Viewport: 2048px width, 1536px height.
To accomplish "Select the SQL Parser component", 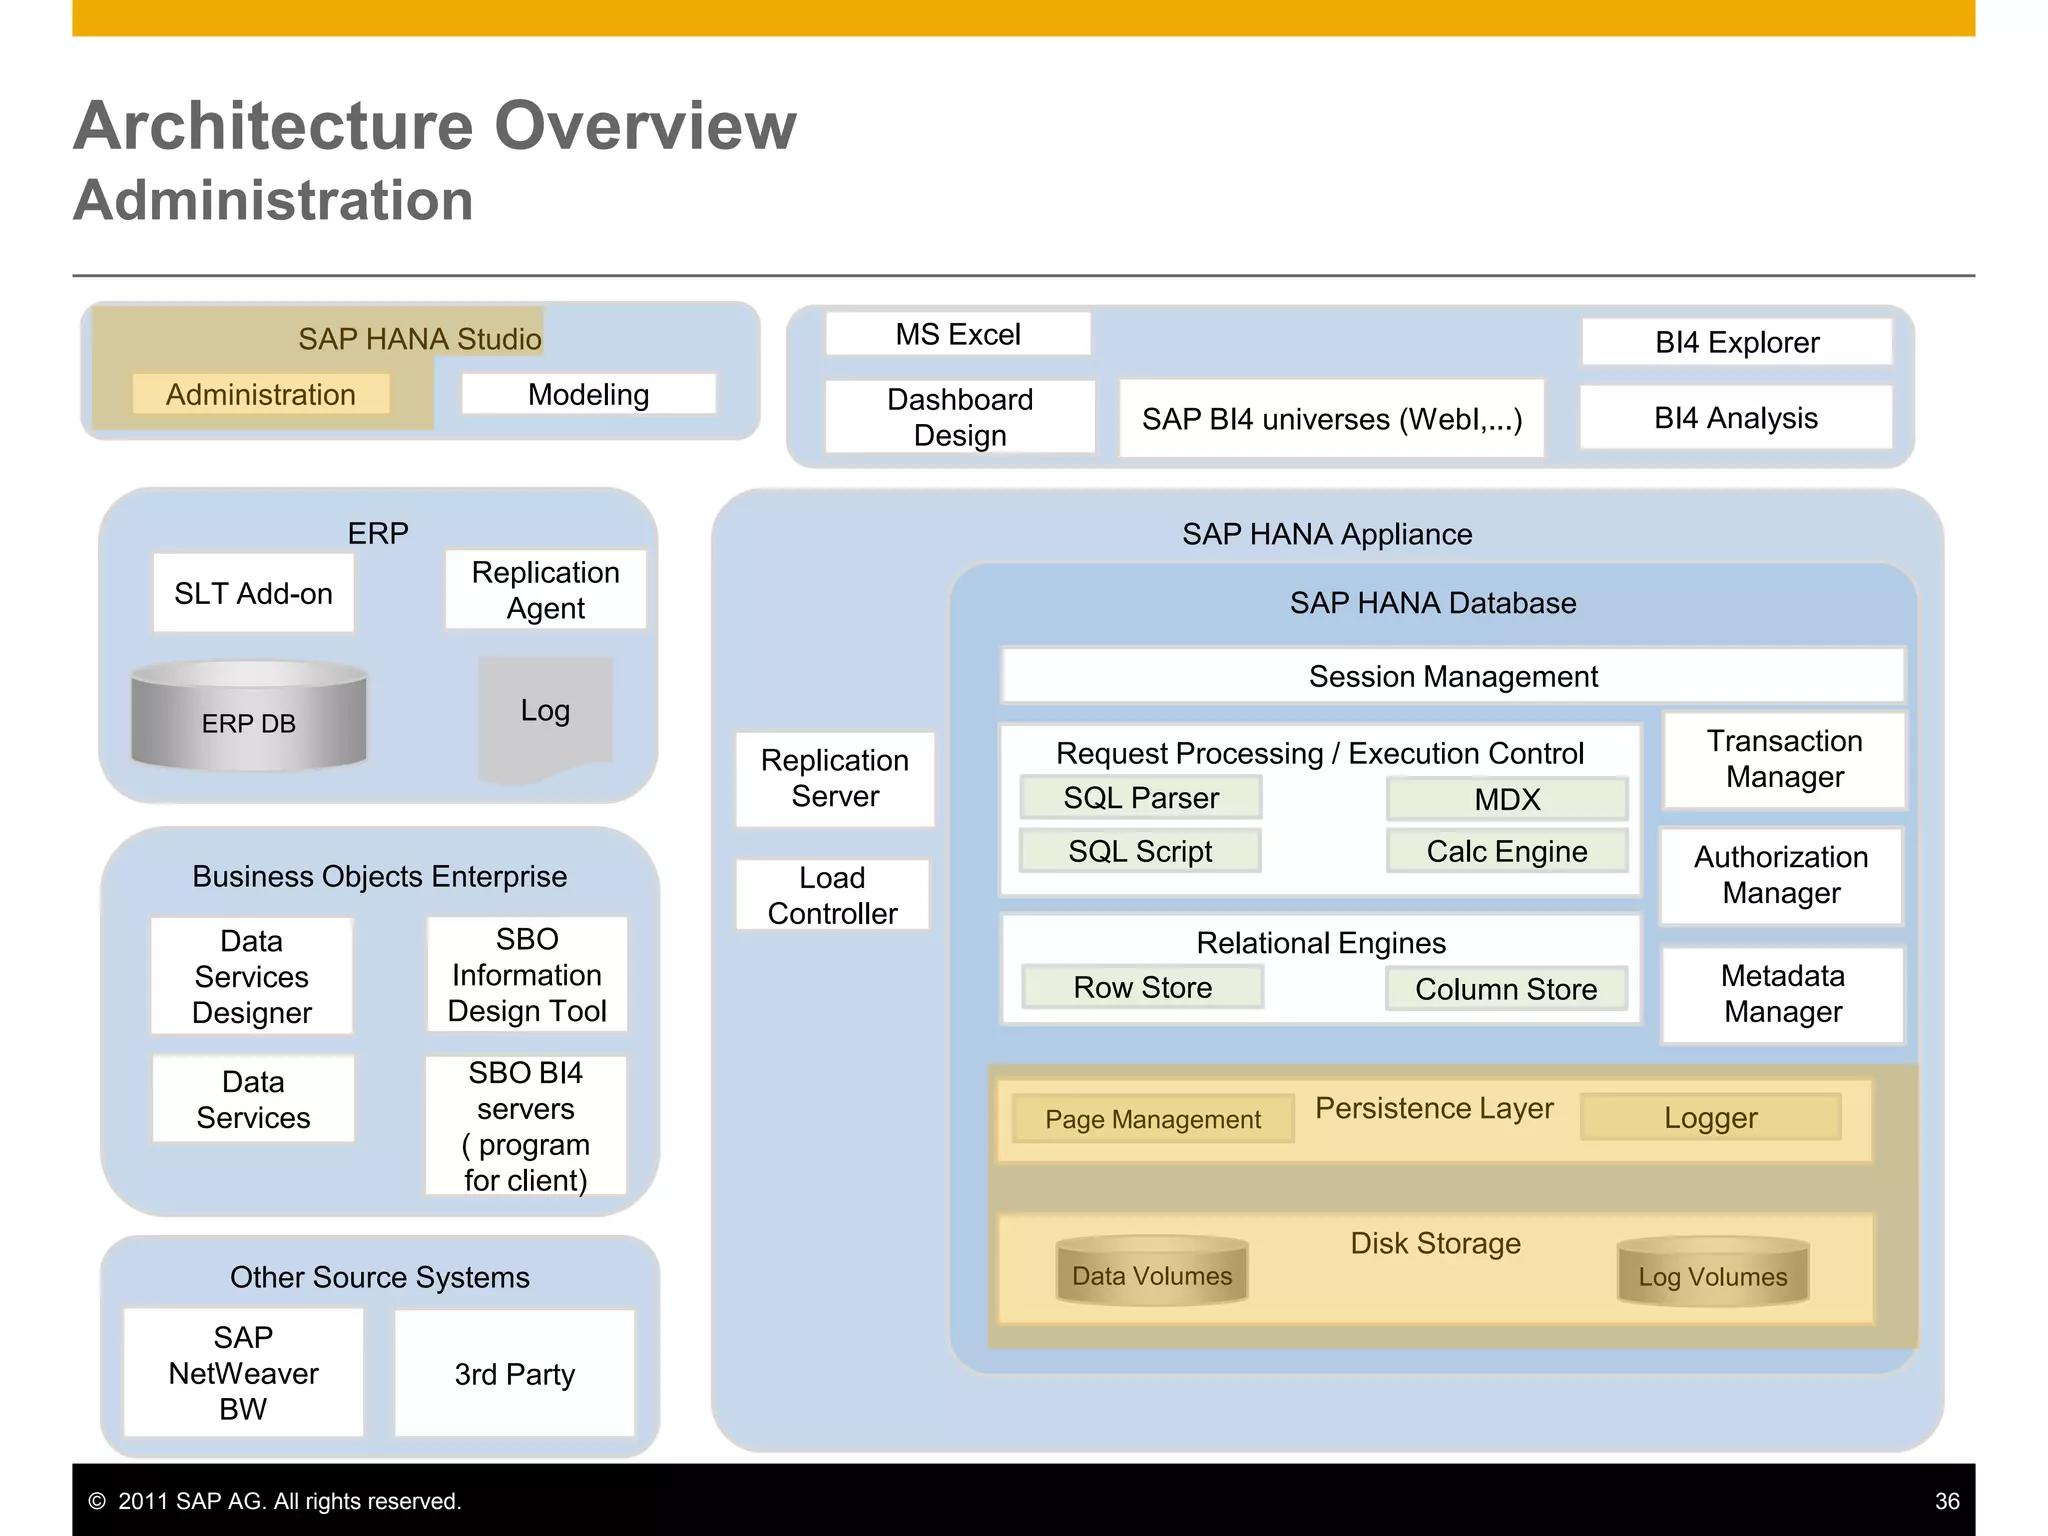I will 1140,797.
